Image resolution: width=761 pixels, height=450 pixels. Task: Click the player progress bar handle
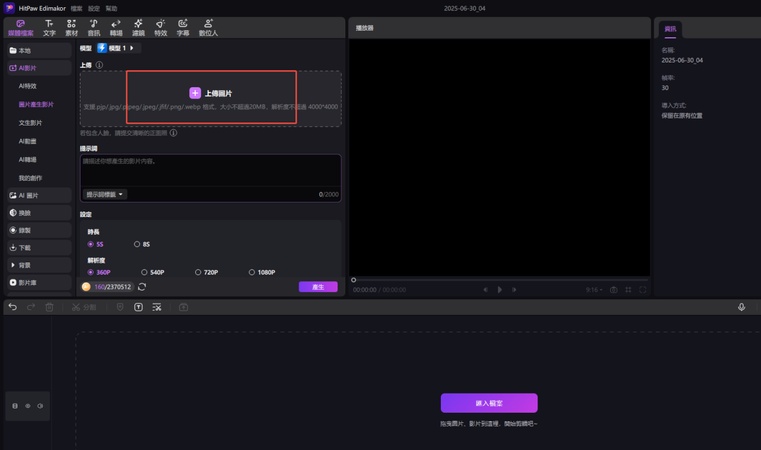tap(353, 280)
